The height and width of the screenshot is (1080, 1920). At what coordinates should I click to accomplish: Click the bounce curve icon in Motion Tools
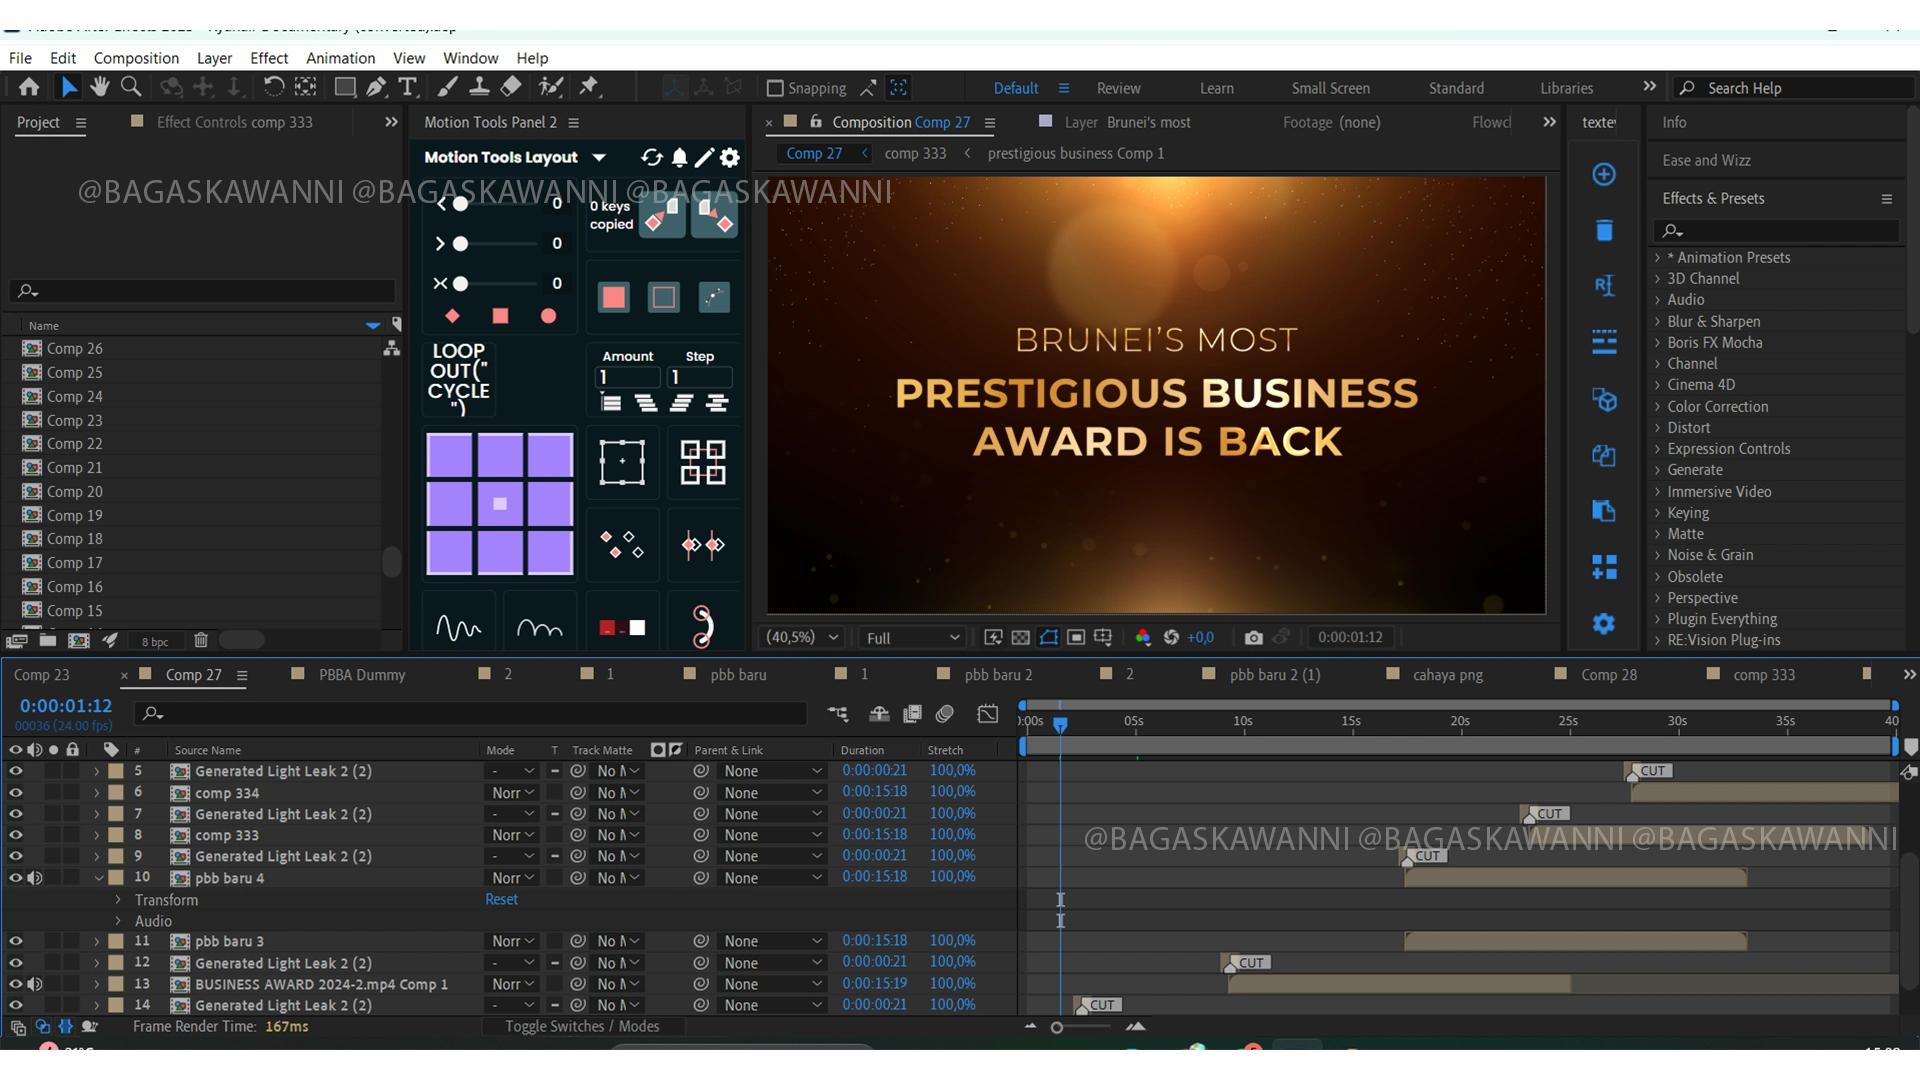click(x=540, y=627)
